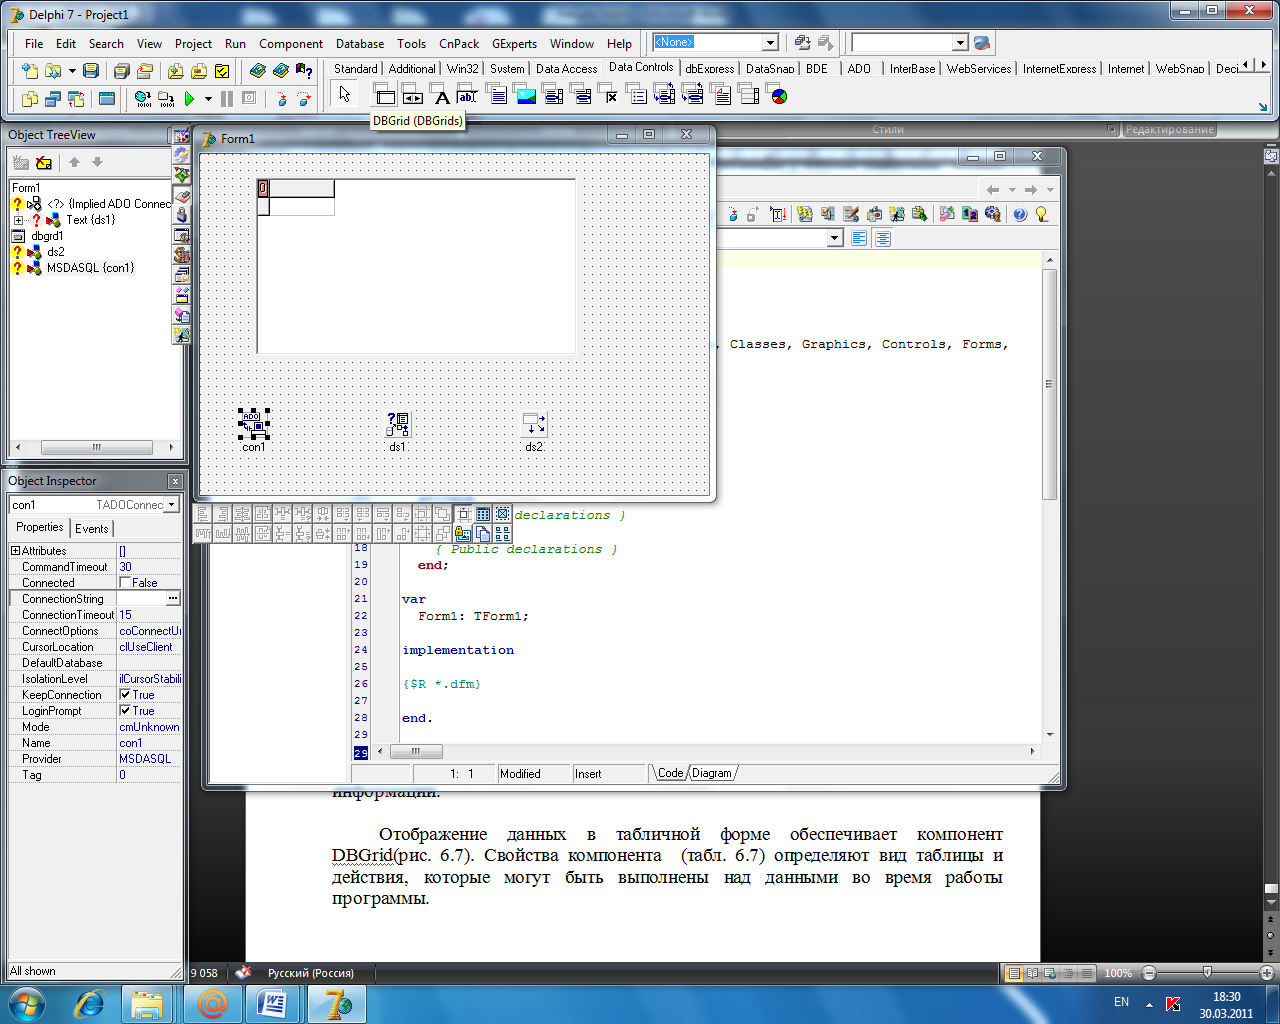Viewport: 1280px width, 1024px height.
Task: Switch to the ADO palette tab
Action: [x=859, y=69]
